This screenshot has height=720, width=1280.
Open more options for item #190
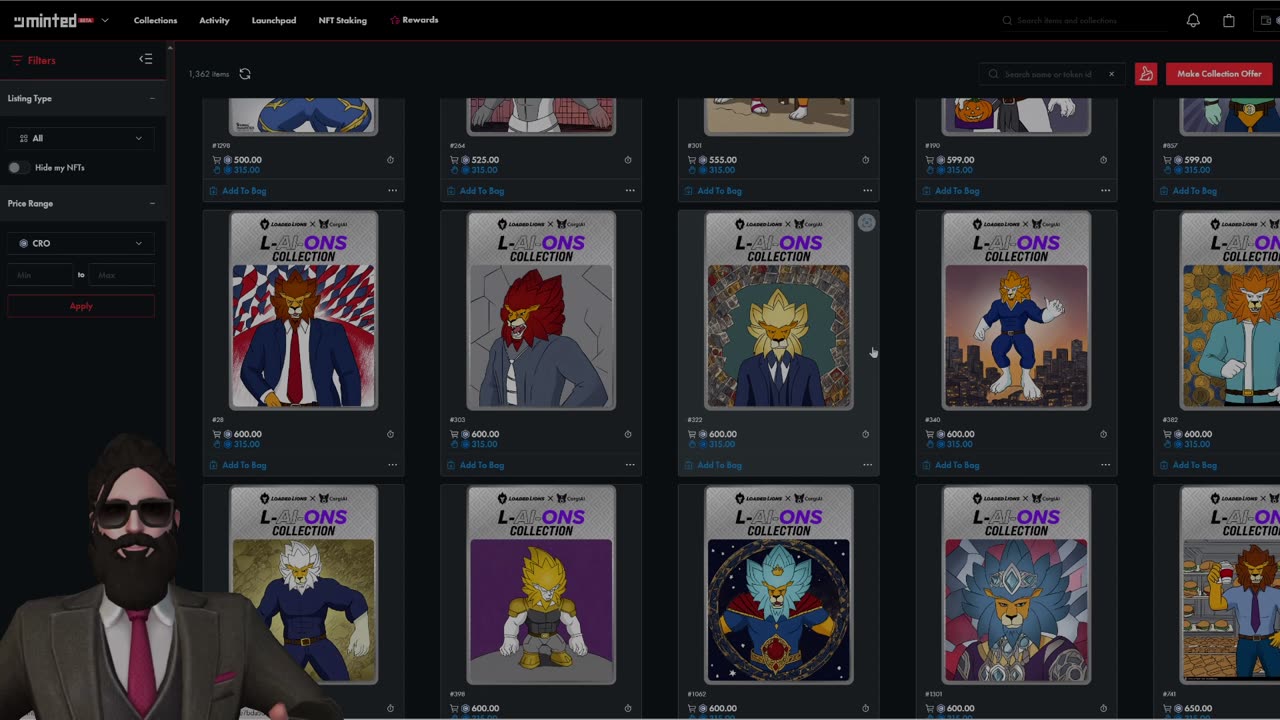pyautogui.click(x=1105, y=191)
